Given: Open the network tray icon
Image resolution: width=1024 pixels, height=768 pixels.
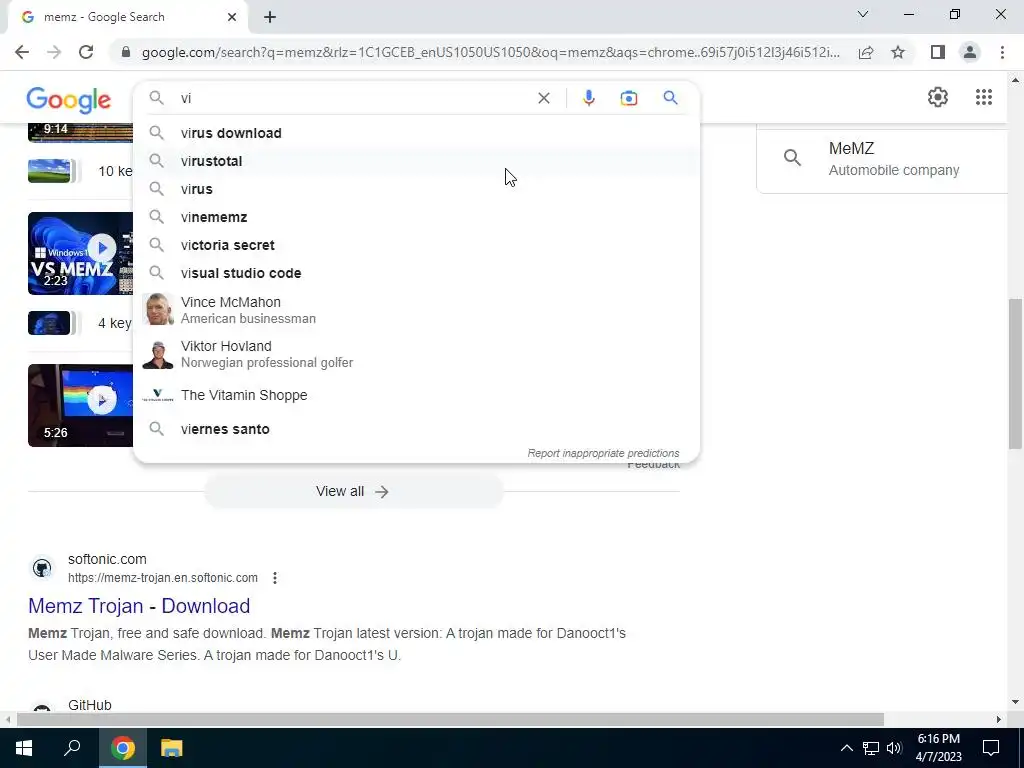Looking at the screenshot, I should tap(871, 748).
